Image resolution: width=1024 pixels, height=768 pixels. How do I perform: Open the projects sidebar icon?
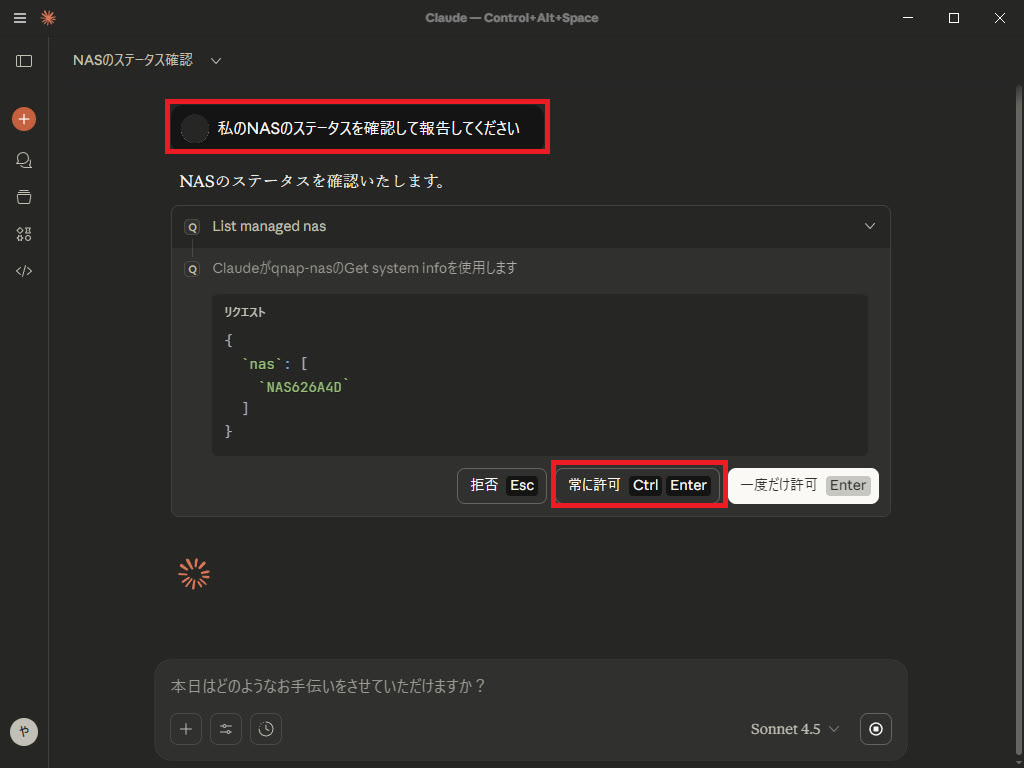point(24,197)
